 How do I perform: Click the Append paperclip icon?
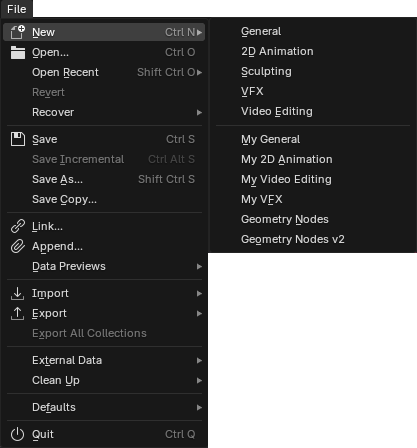[x=18, y=246]
